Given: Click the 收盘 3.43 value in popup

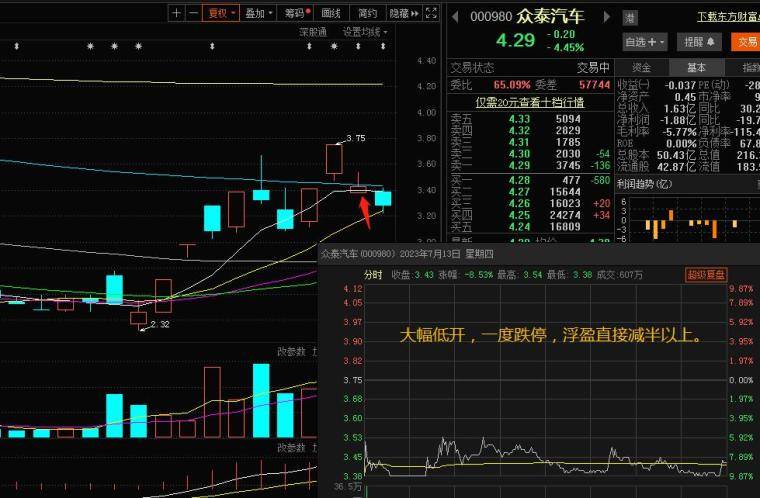Looking at the screenshot, I should (x=424, y=275).
